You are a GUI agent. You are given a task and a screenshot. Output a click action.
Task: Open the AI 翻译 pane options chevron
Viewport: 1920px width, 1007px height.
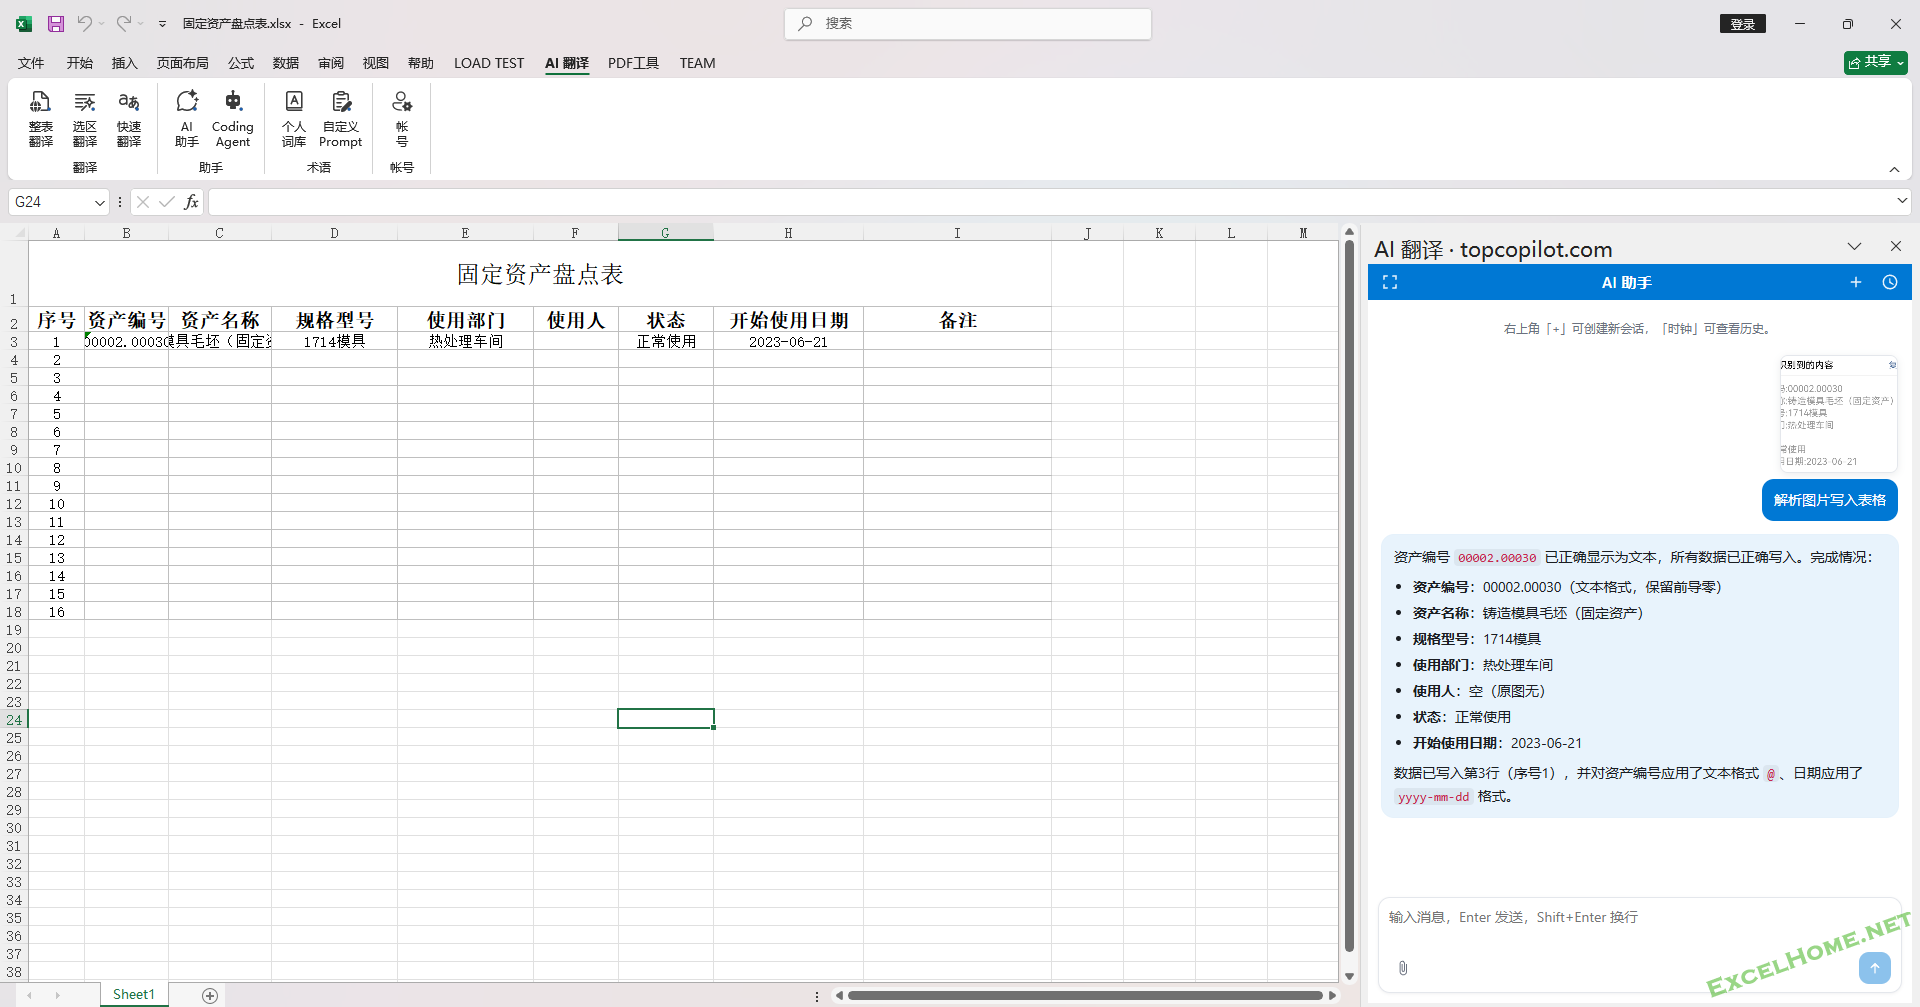click(x=1855, y=246)
